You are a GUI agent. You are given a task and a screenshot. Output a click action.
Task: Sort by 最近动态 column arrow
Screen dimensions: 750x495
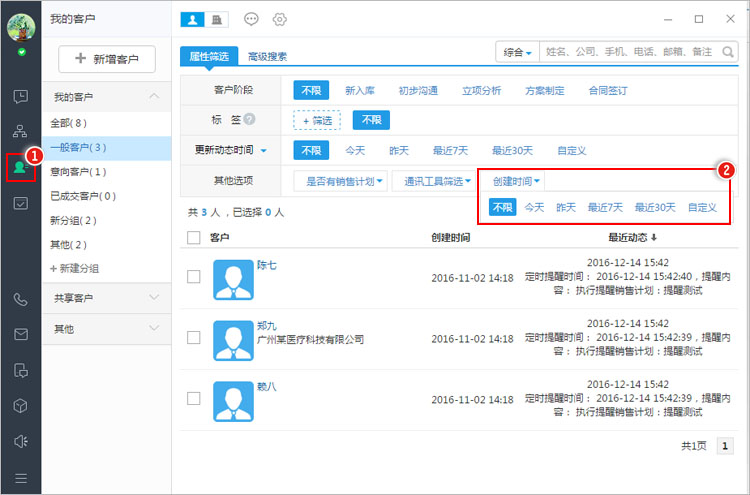(x=654, y=237)
